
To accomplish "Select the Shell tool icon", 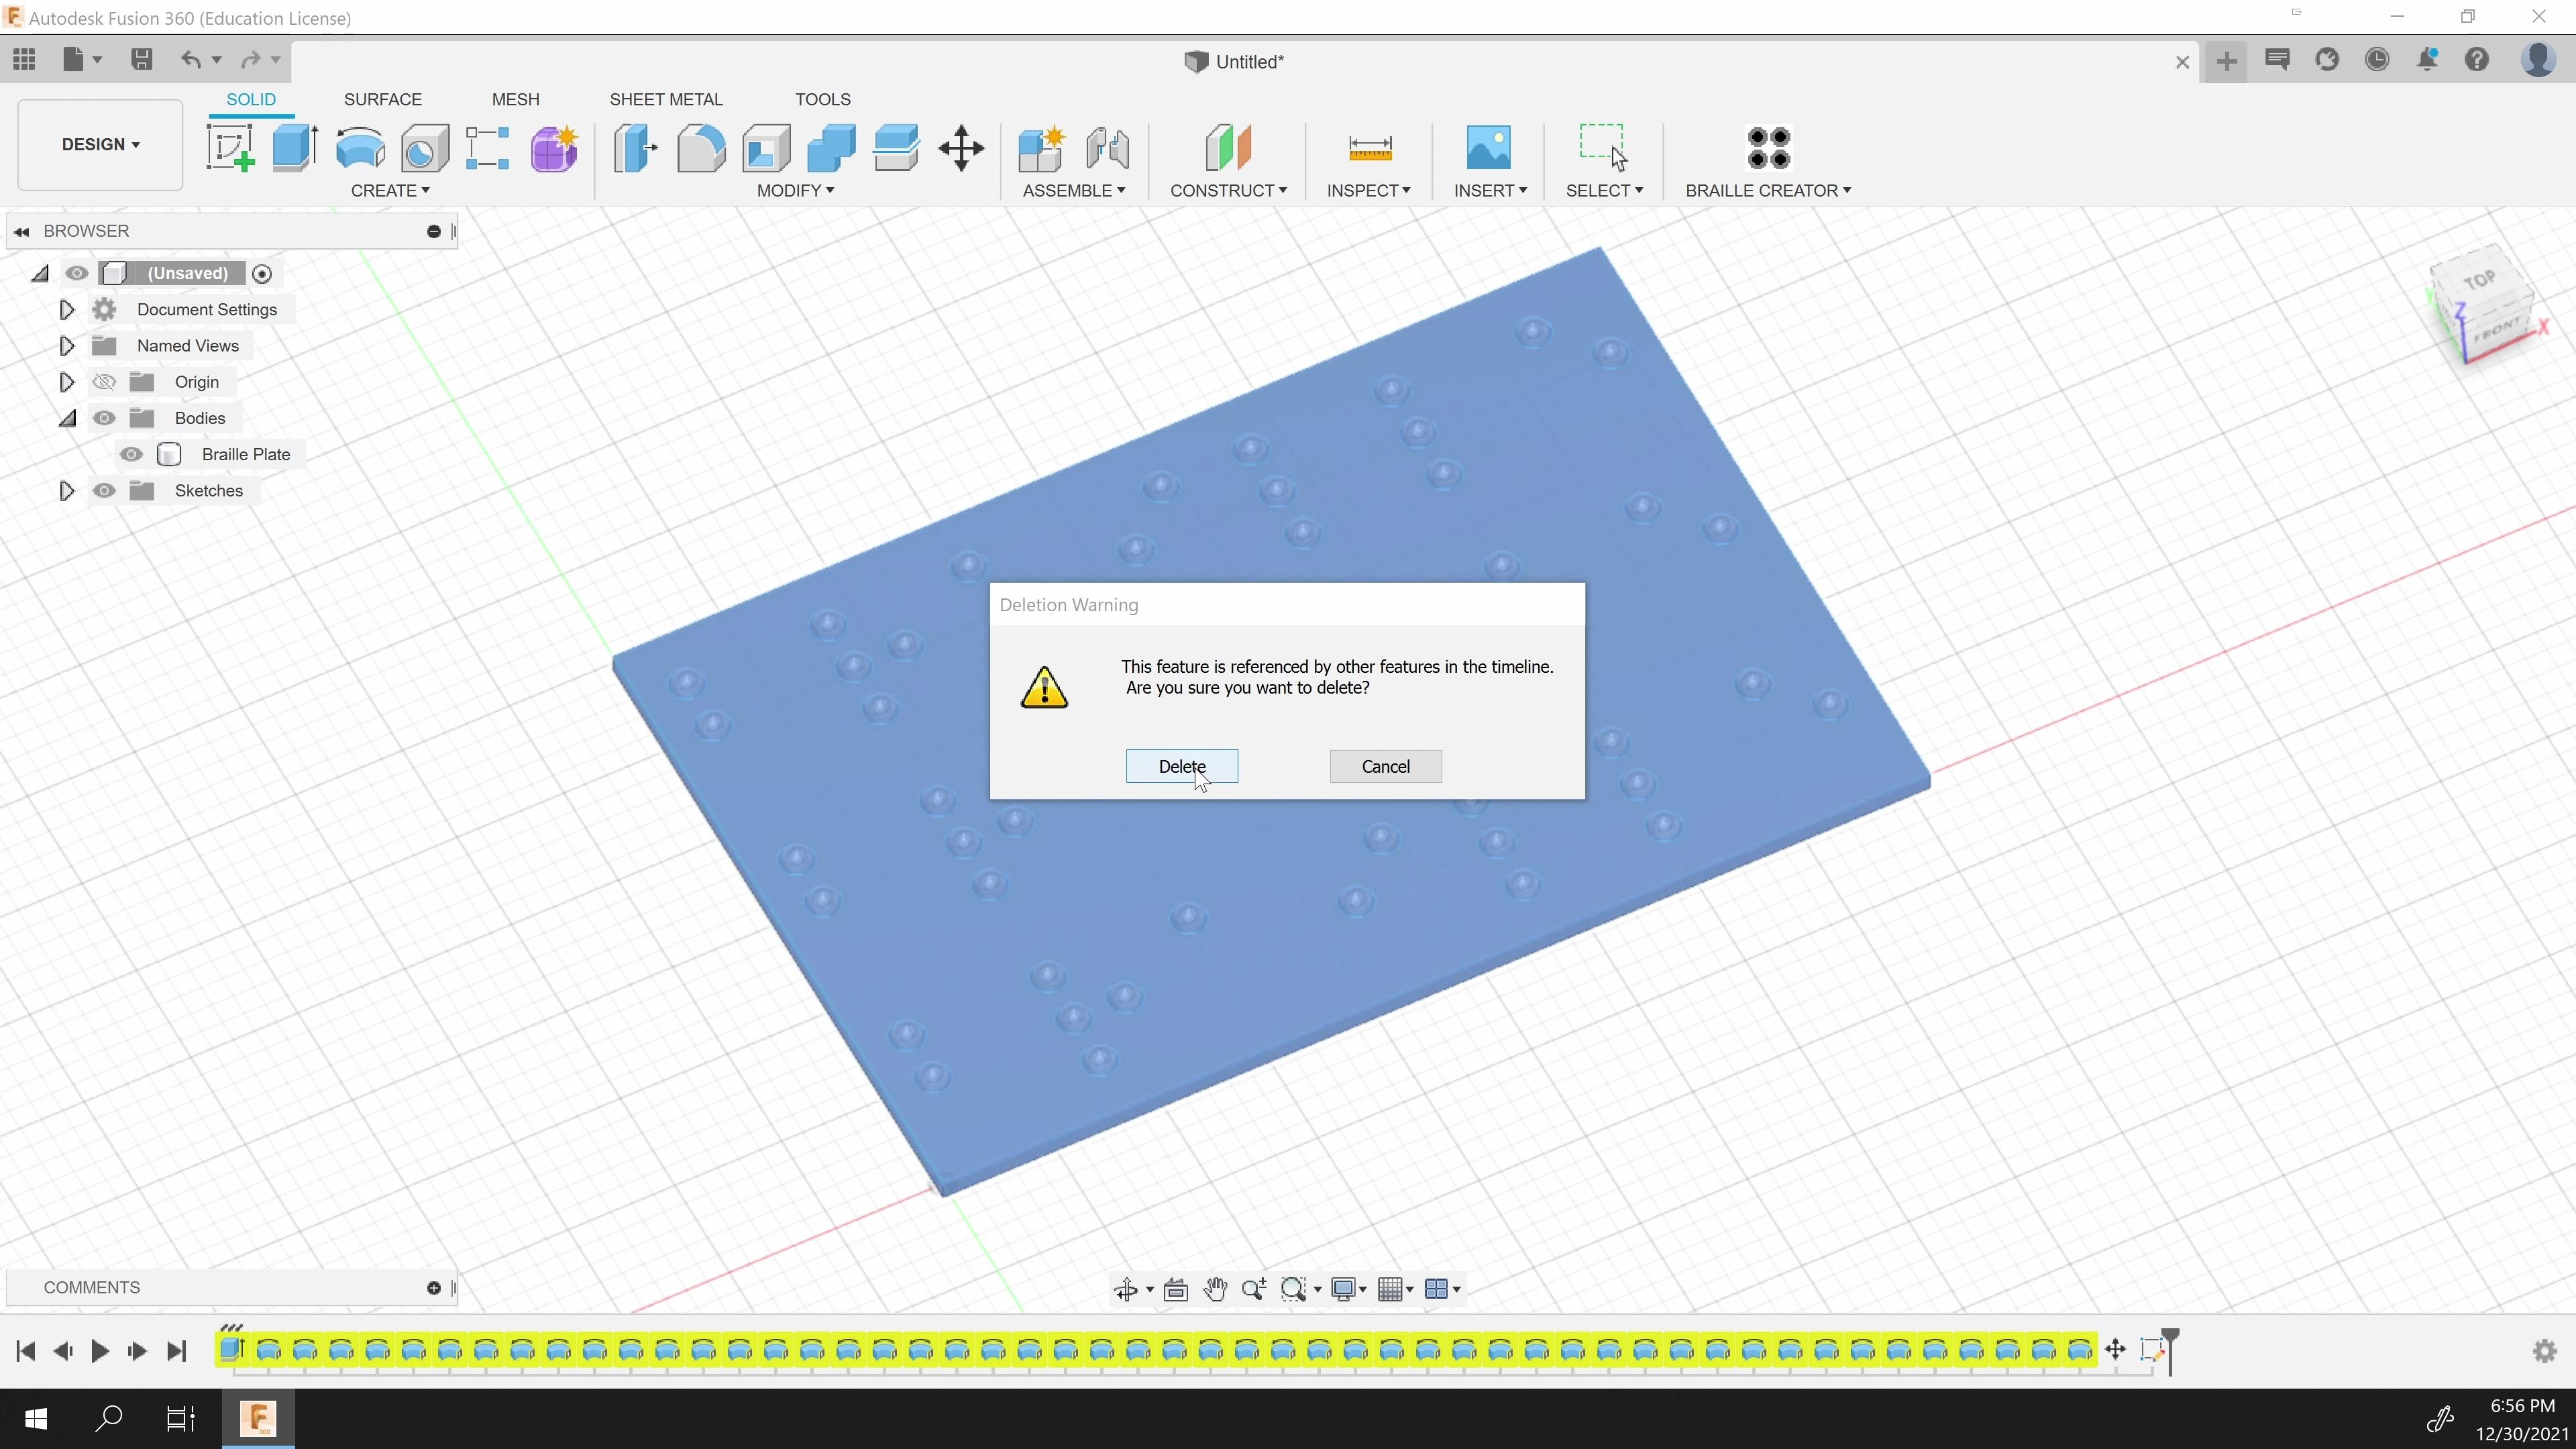I will [766, 148].
